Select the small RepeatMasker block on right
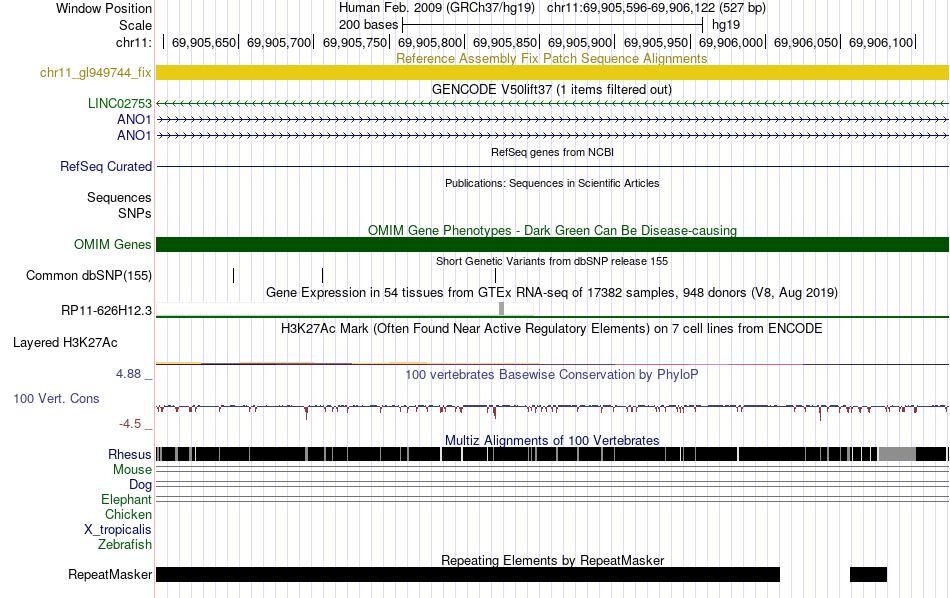This screenshot has width=950, height=598. (868, 574)
